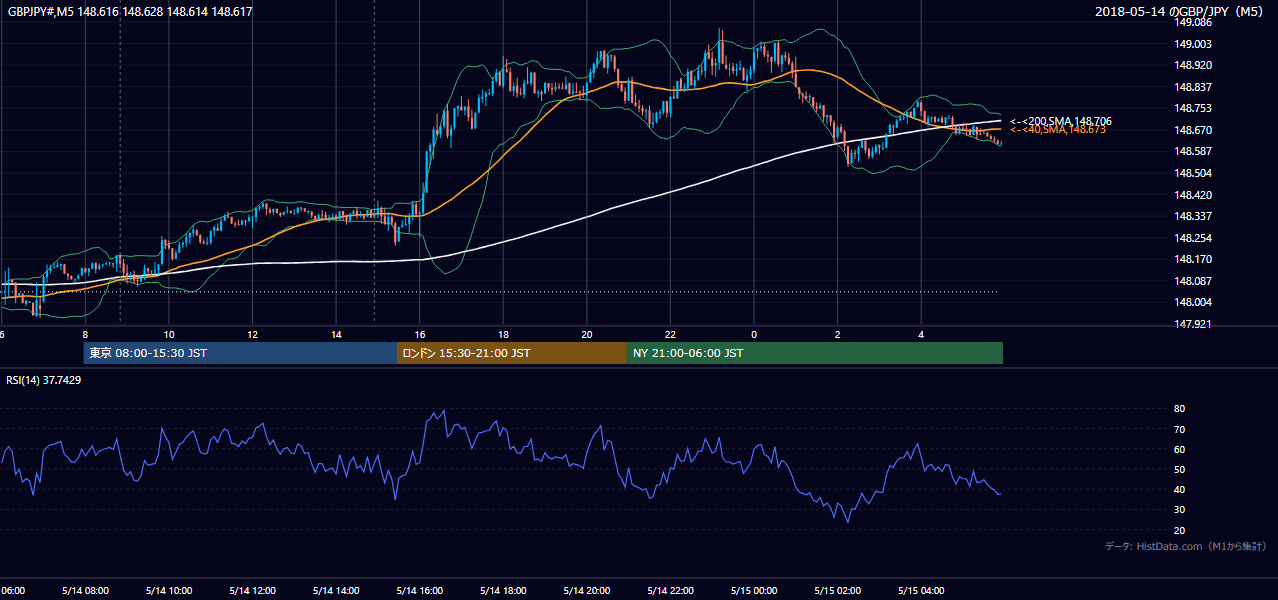Click the hour 22 marker under price chart
Screen dimensions: 1278x600
point(670,334)
